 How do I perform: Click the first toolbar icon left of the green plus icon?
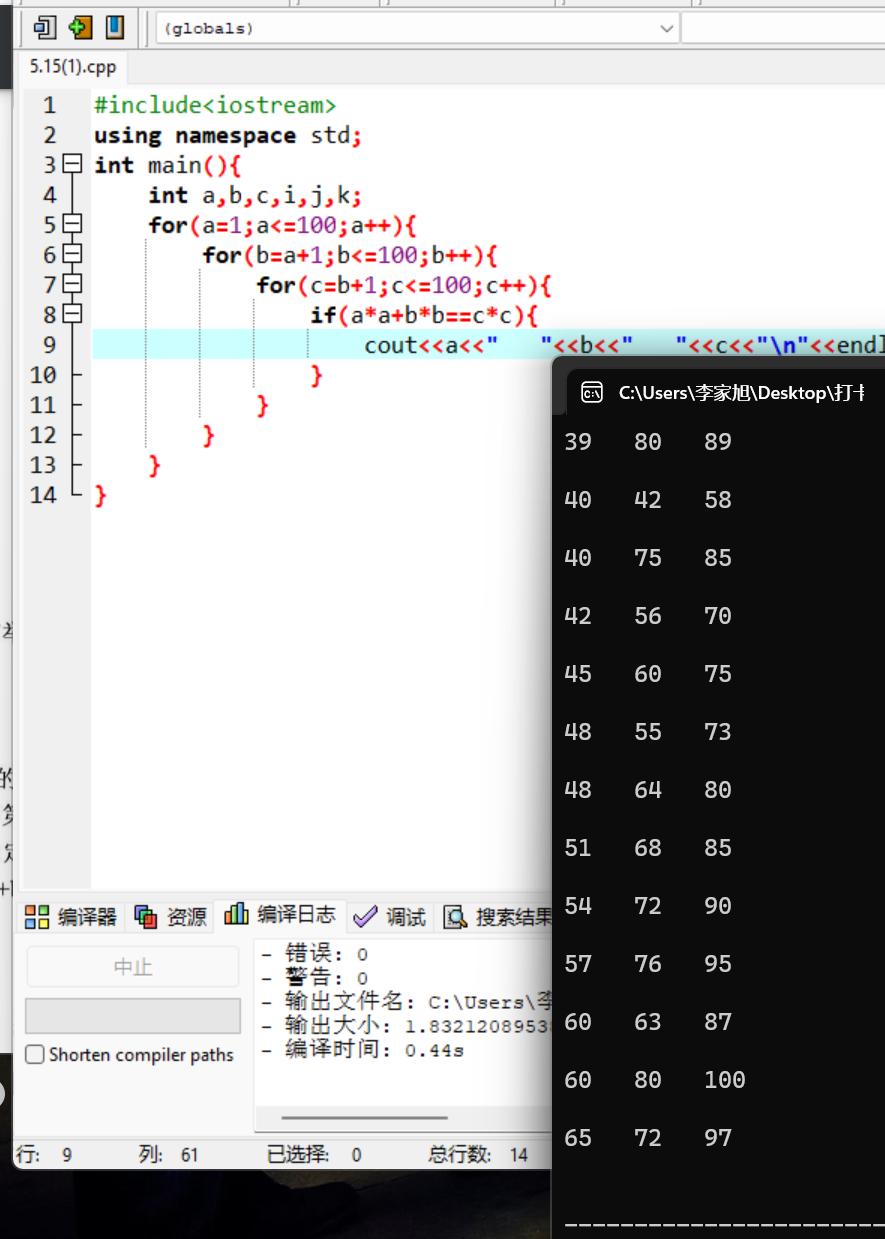tap(45, 27)
